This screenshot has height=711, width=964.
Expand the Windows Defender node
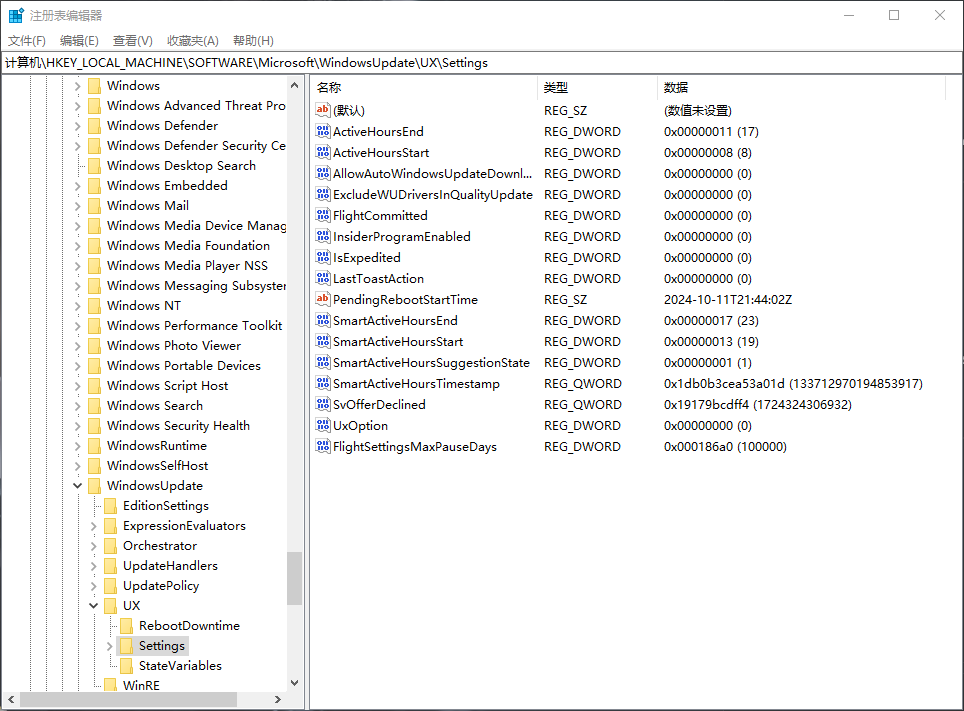coord(77,125)
